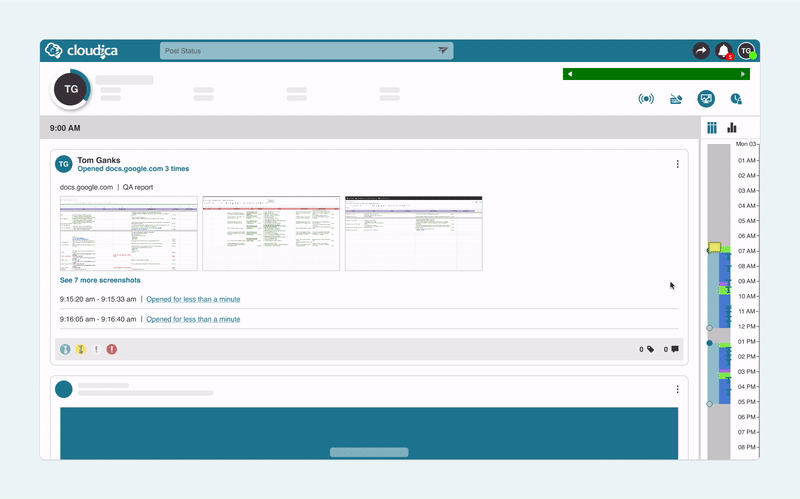Open the third QA report screenshot thumbnail
The height and width of the screenshot is (499, 800).
(414, 233)
